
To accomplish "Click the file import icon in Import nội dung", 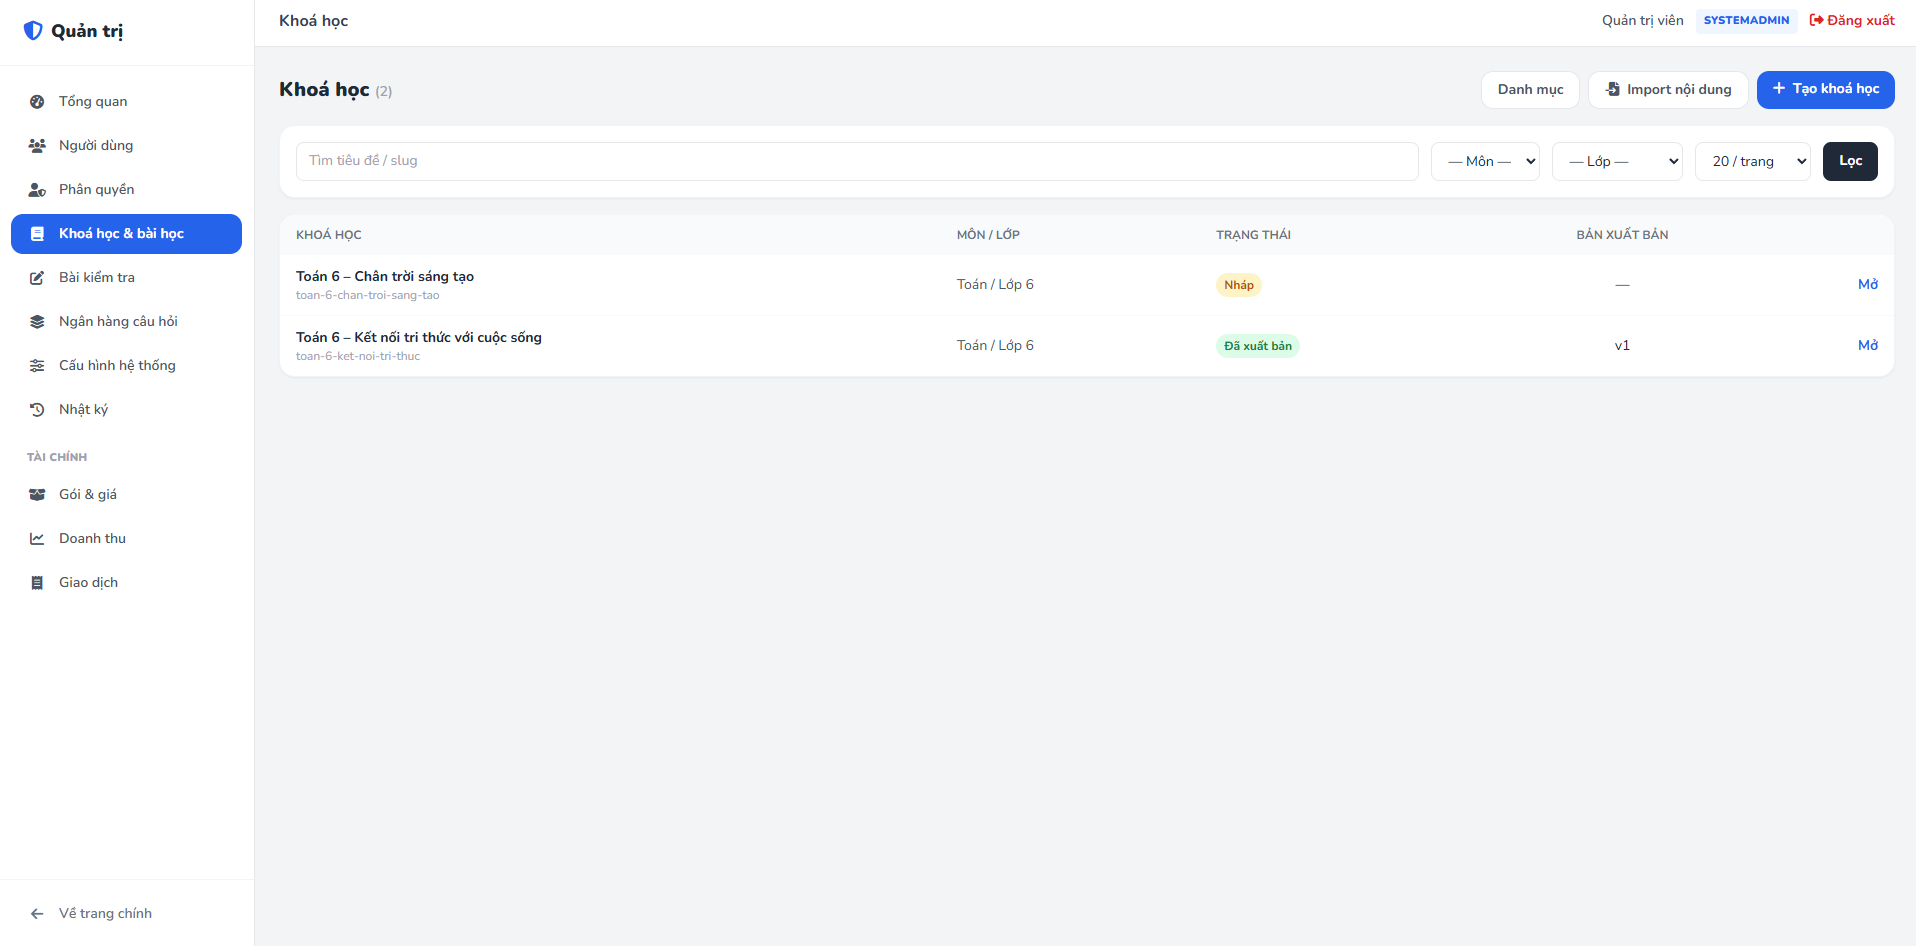I will tap(1613, 90).
